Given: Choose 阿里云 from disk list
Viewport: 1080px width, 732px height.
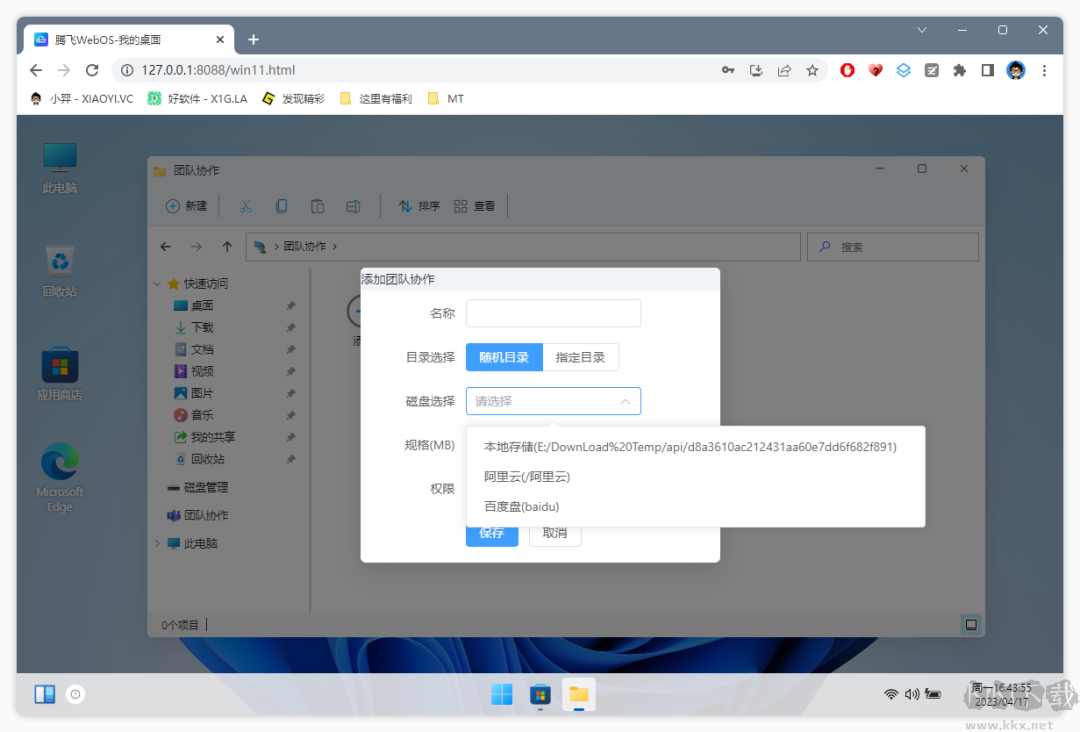Looking at the screenshot, I should click(x=696, y=477).
